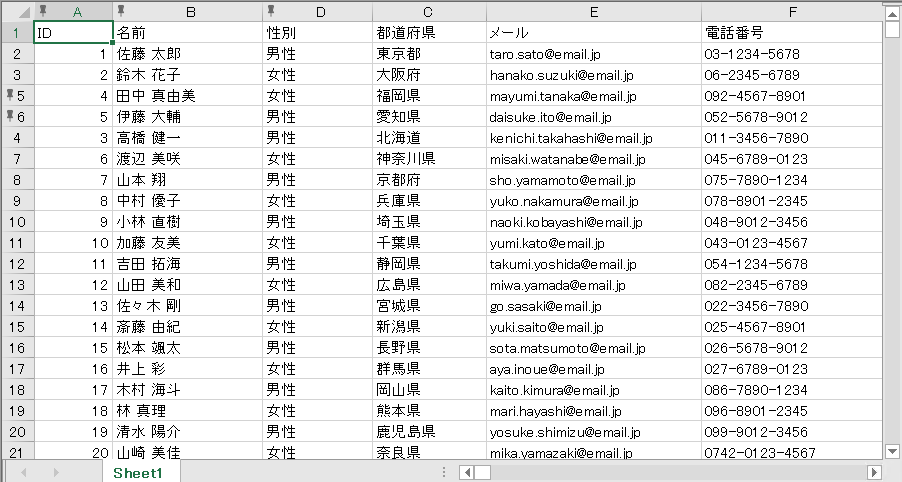Select the 名前 header cell
Image resolution: width=902 pixels, height=482 pixels.
pos(188,33)
